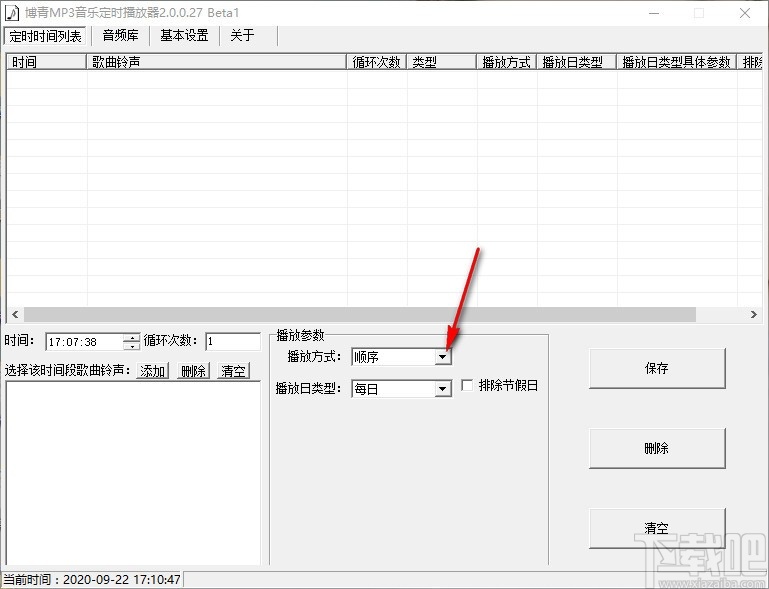Click the 歌曲铃声 column header
Viewport: 769px width, 589px height.
(x=217, y=62)
